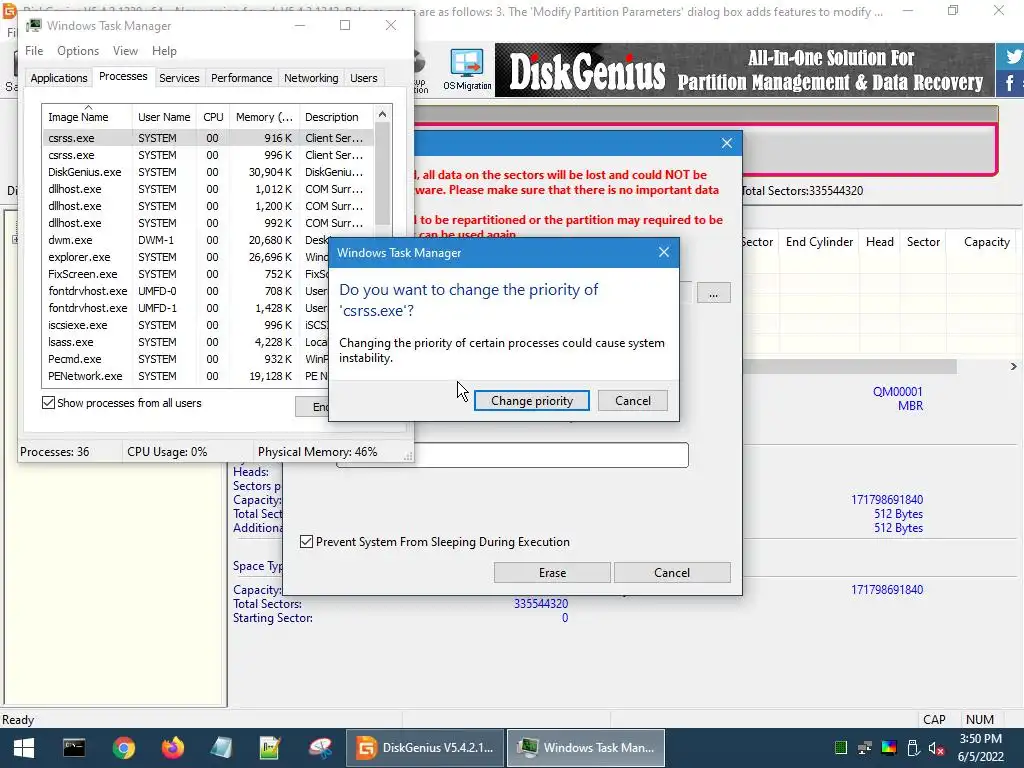Select the dwm.exe process row

click(x=185, y=240)
